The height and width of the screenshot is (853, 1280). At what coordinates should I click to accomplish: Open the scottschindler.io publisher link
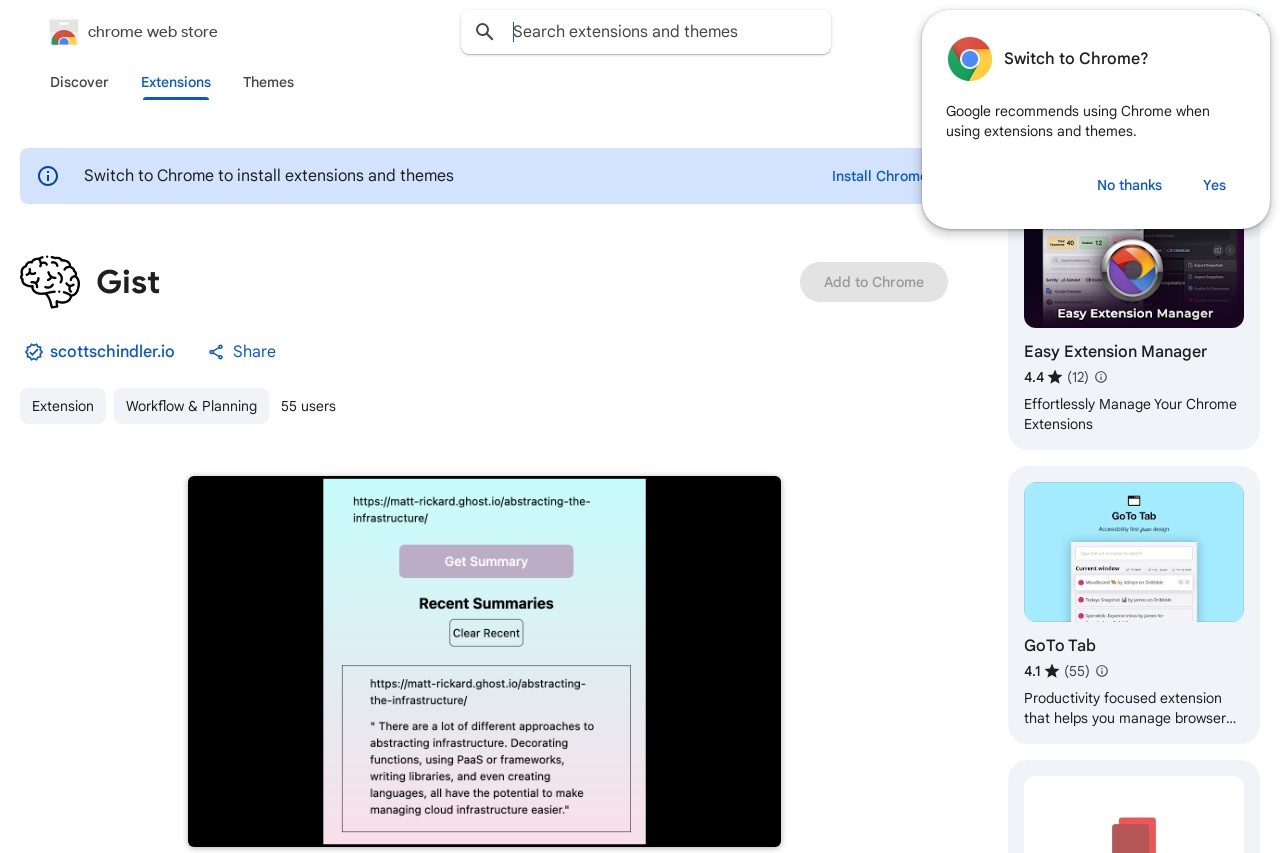[112, 352]
